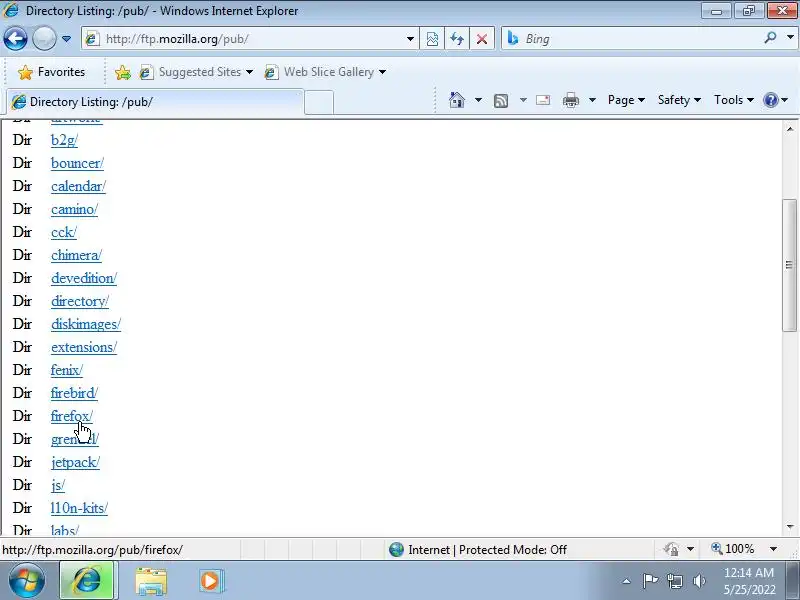Open the directory/ link
Viewport: 800px width, 600px height.
coord(80,301)
